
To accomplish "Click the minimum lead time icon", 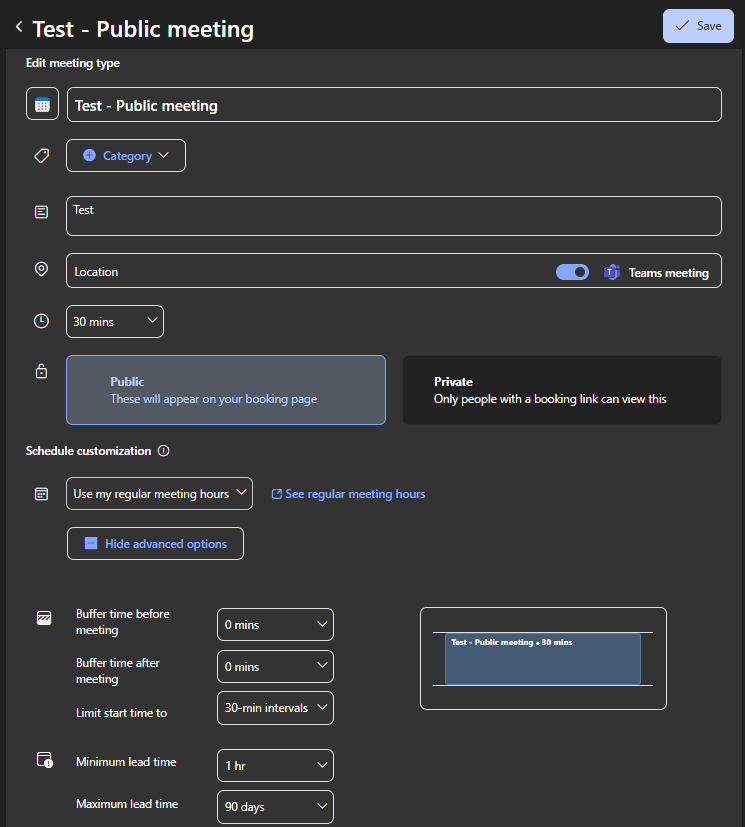I will click(44, 760).
